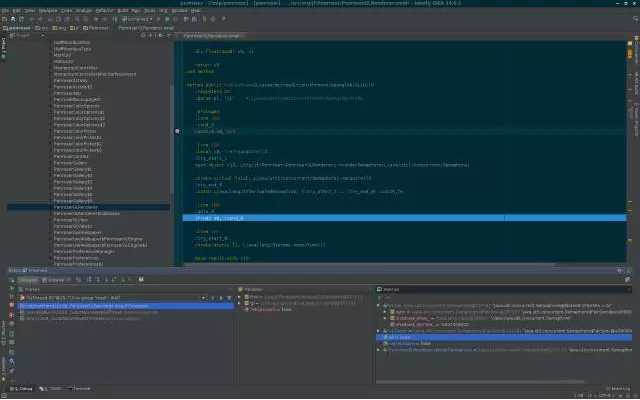The width and height of the screenshot is (640, 400).
Task: Click the next frame down-arrow icon
Action: click(x=221, y=298)
